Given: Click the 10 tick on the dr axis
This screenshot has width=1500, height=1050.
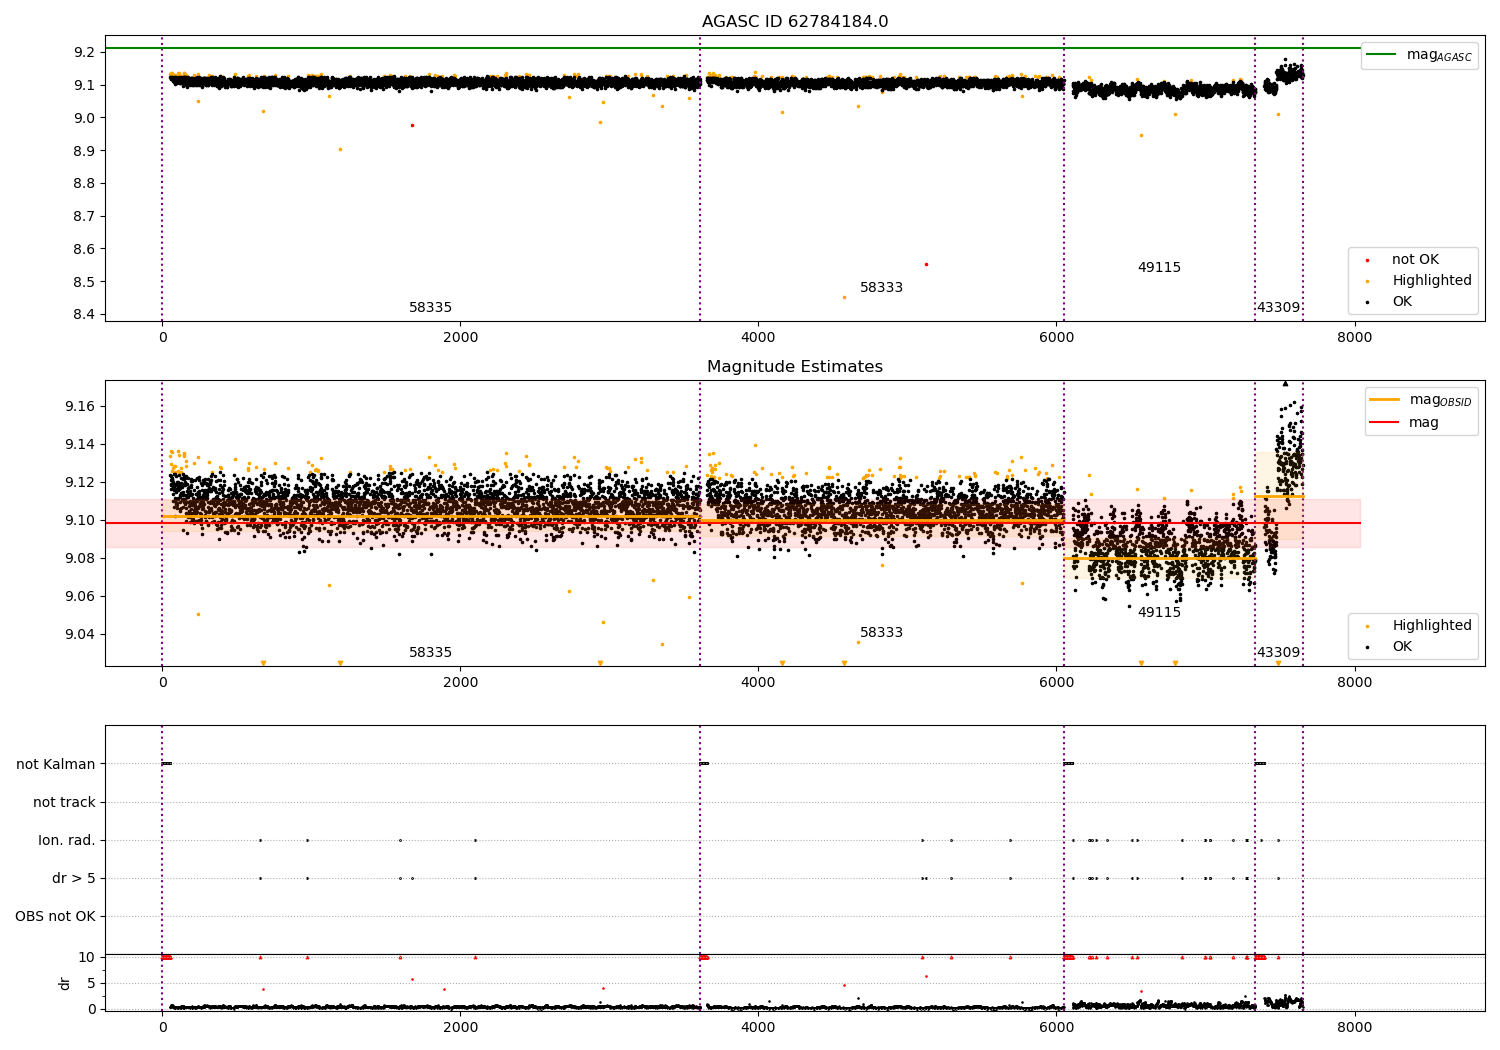Looking at the screenshot, I should 87,957.
